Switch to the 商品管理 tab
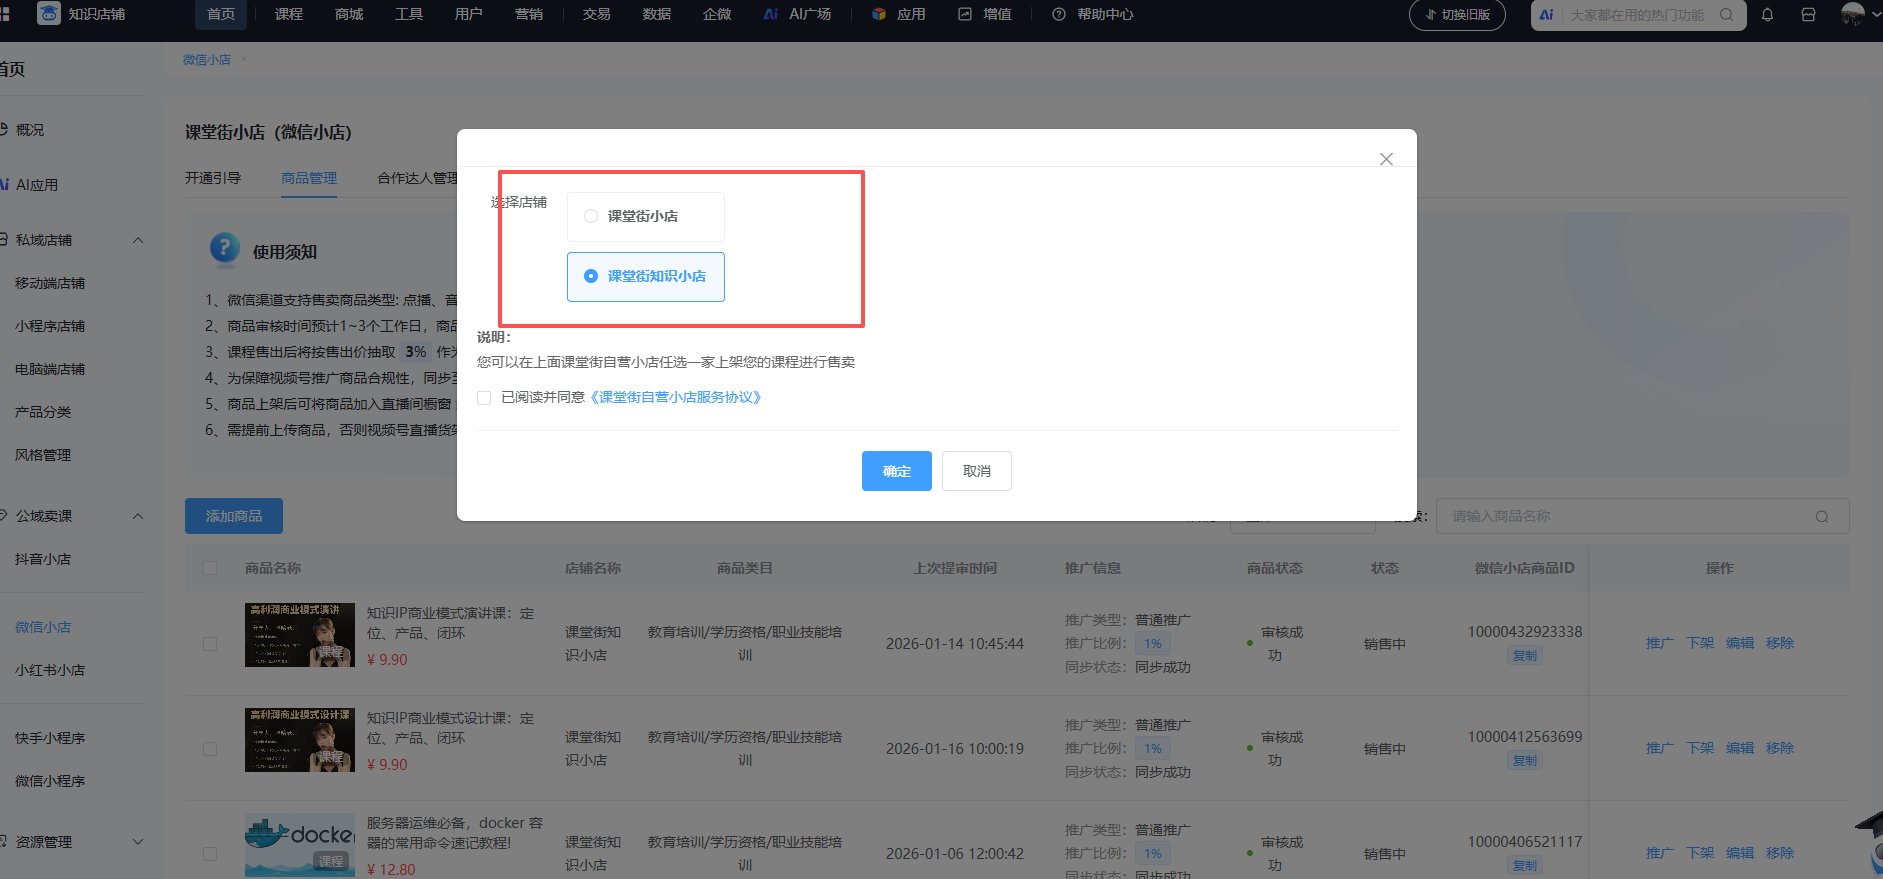Viewport: 1883px width, 879px height. tap(309, 178)
